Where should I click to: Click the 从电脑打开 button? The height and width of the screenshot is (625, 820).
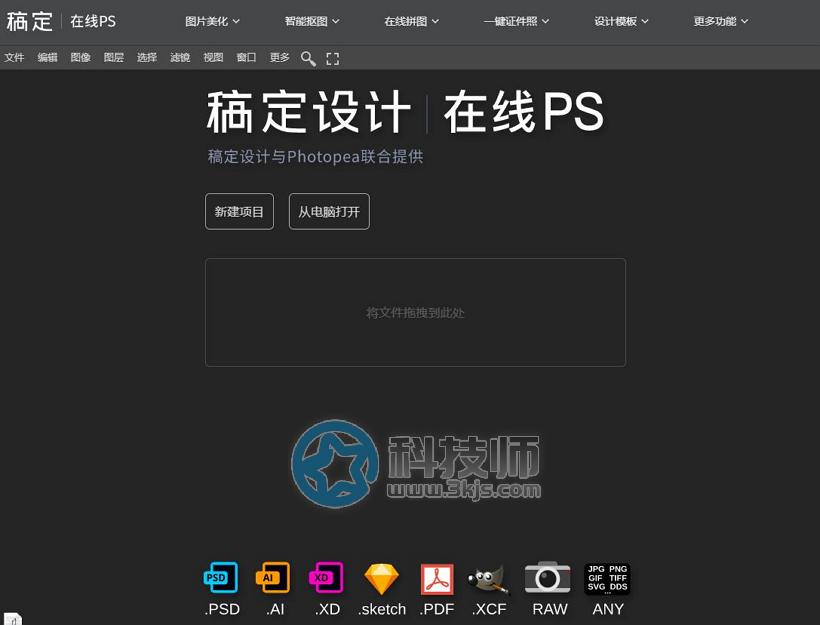(329, 211)
